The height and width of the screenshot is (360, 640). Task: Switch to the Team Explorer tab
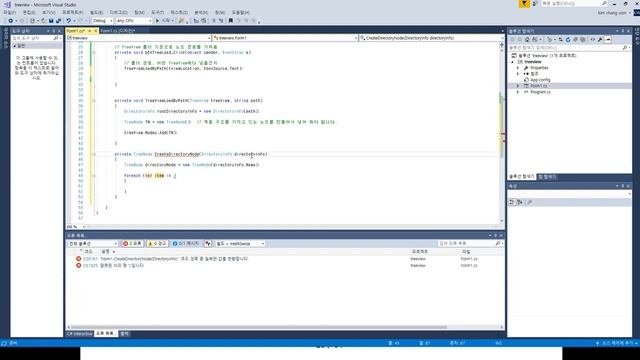coord(547,177)
